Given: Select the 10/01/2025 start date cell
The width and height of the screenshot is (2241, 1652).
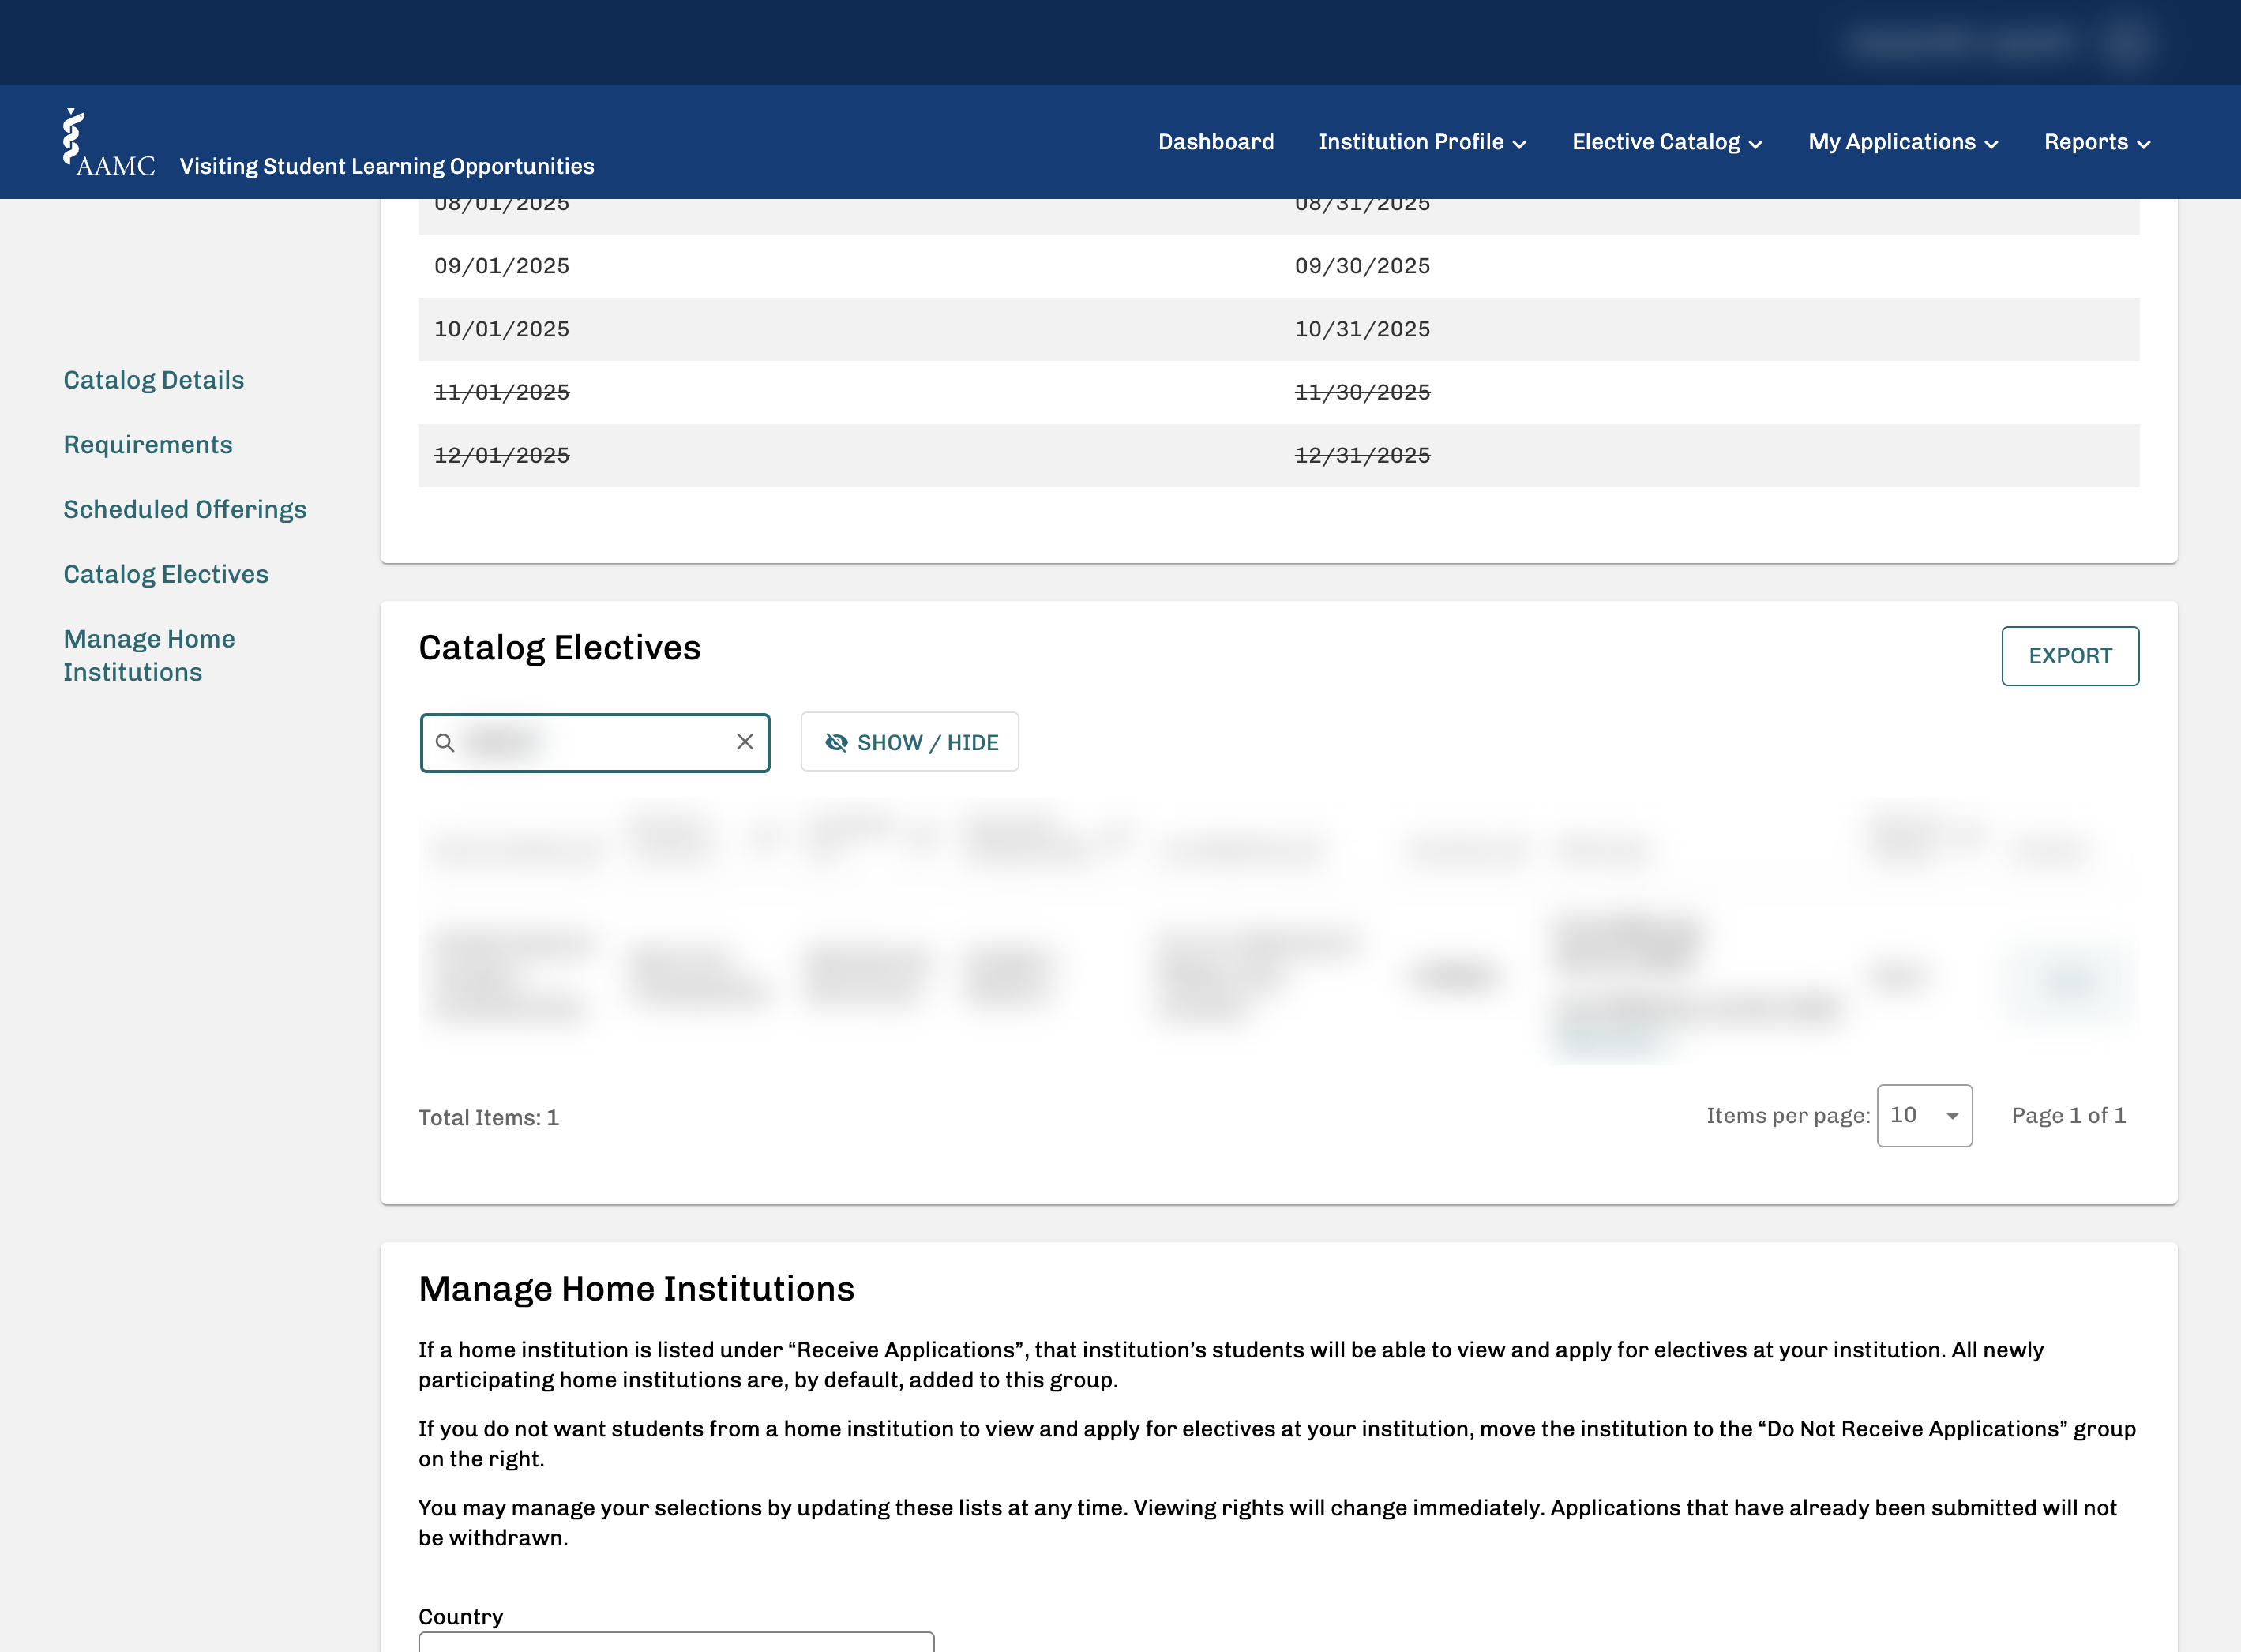Looking at the screenshot, I should (502, 329).
